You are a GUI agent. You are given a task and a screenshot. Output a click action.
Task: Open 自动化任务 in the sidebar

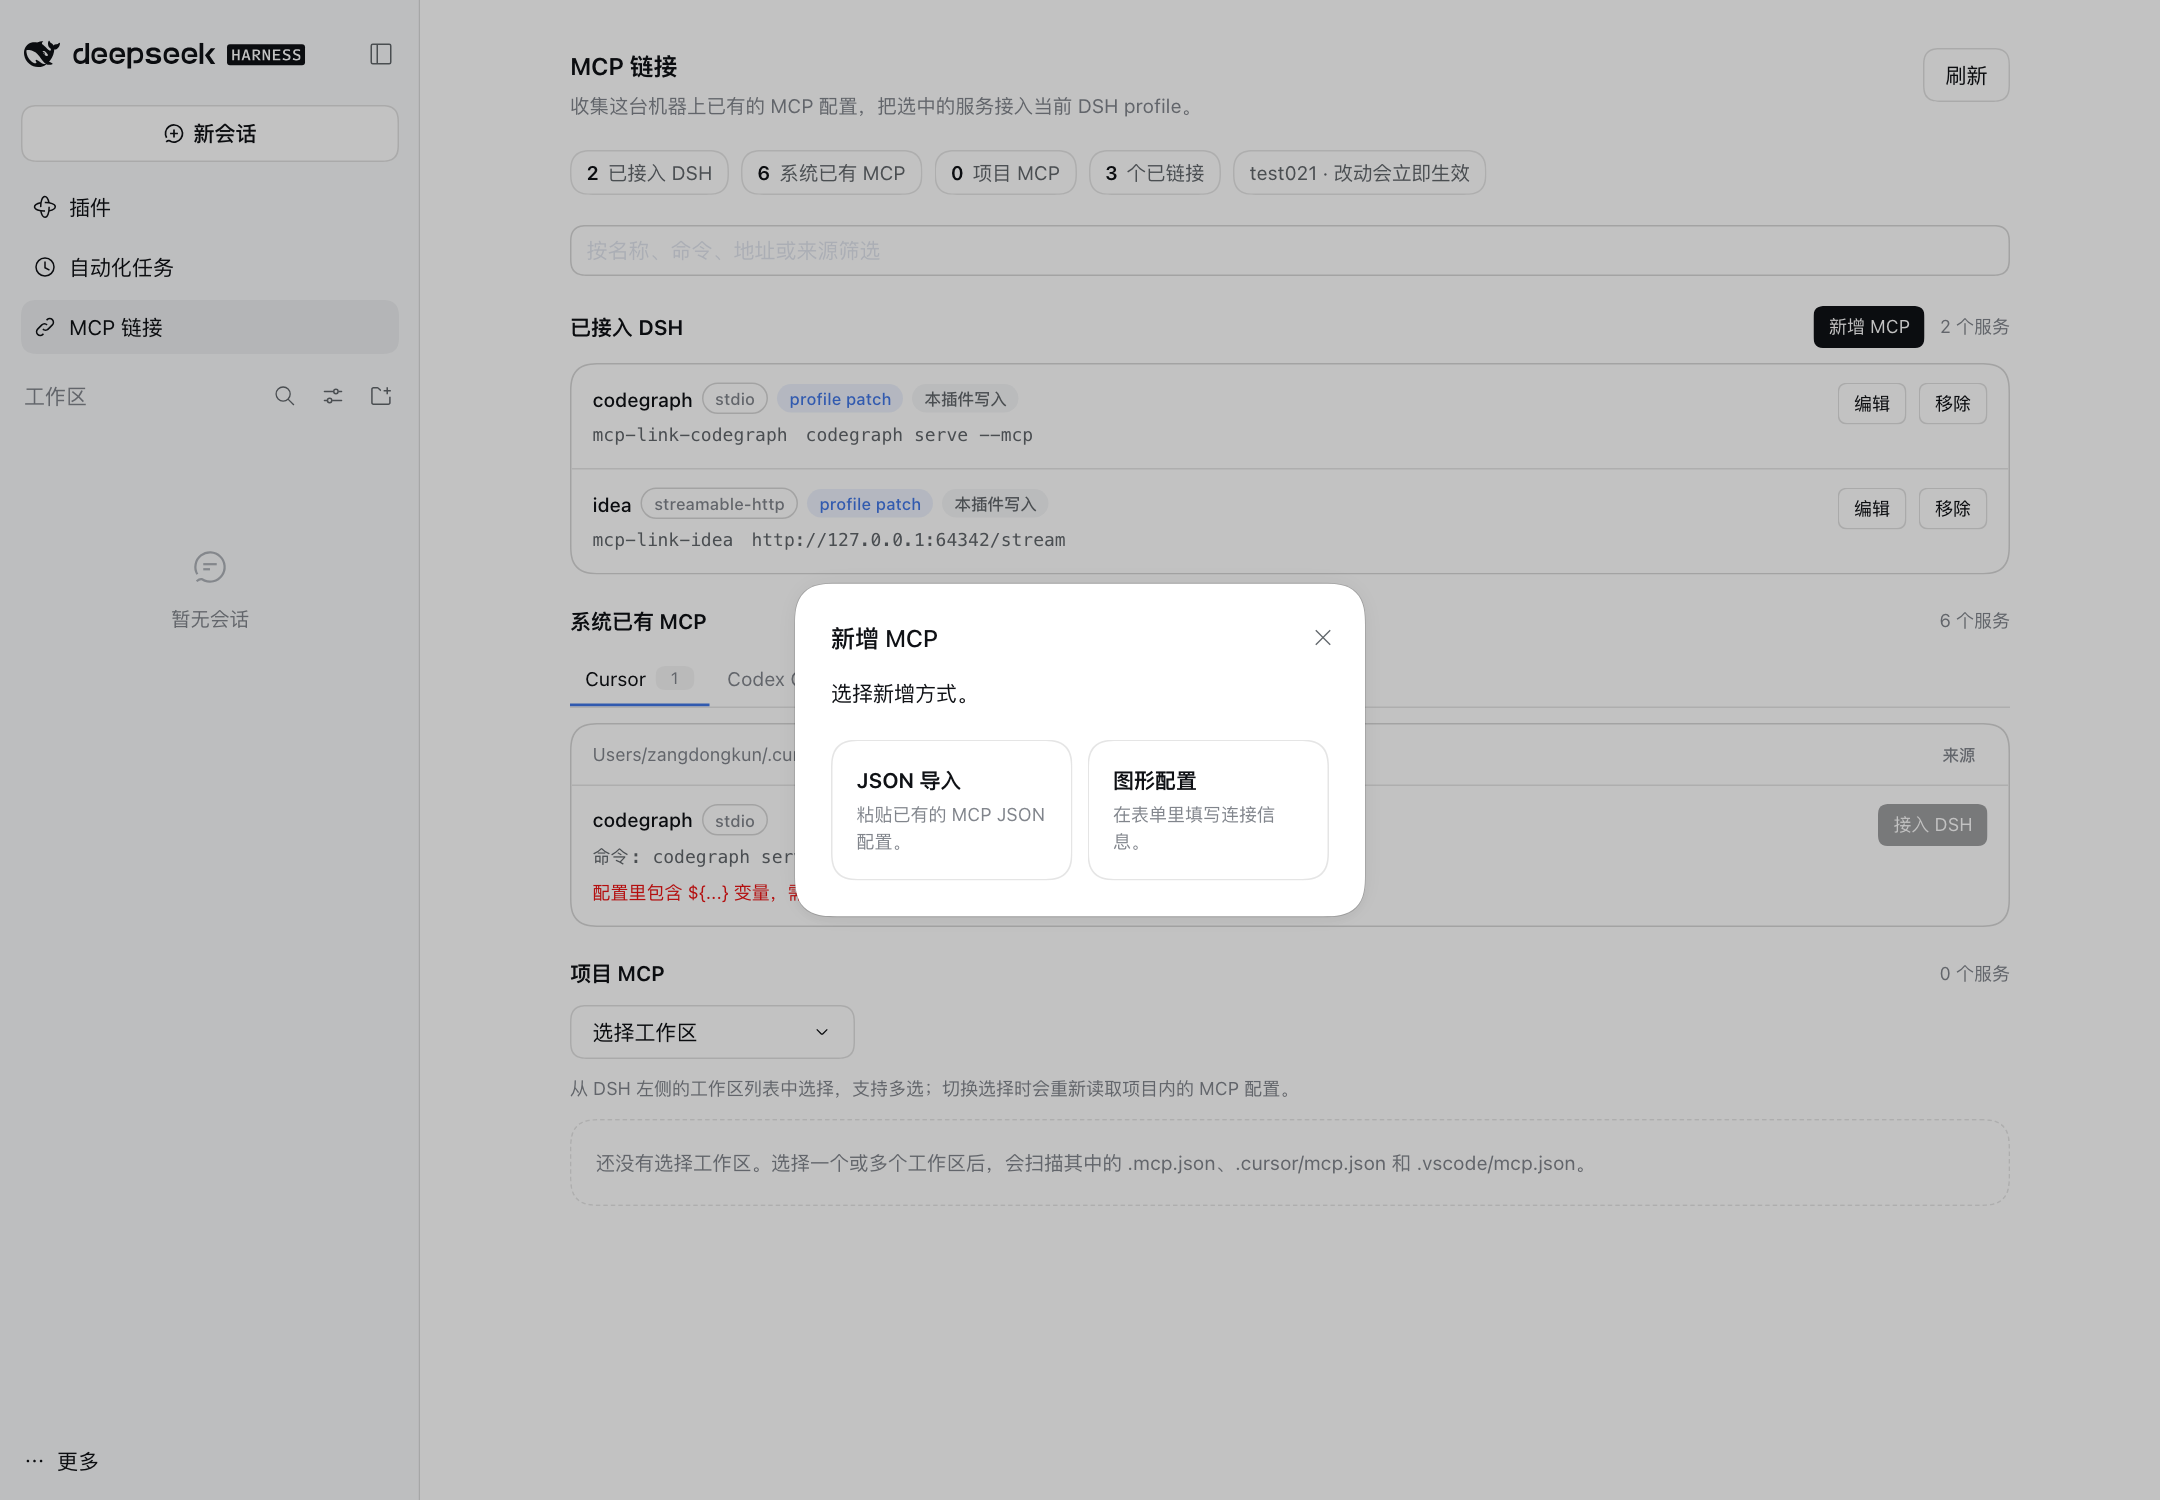pyautogui.click(x=210, y=267)
